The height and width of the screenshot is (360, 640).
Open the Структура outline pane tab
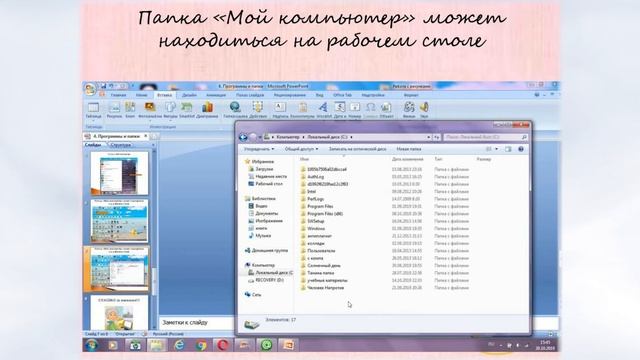pyautogui.click(x=121, y=145)
